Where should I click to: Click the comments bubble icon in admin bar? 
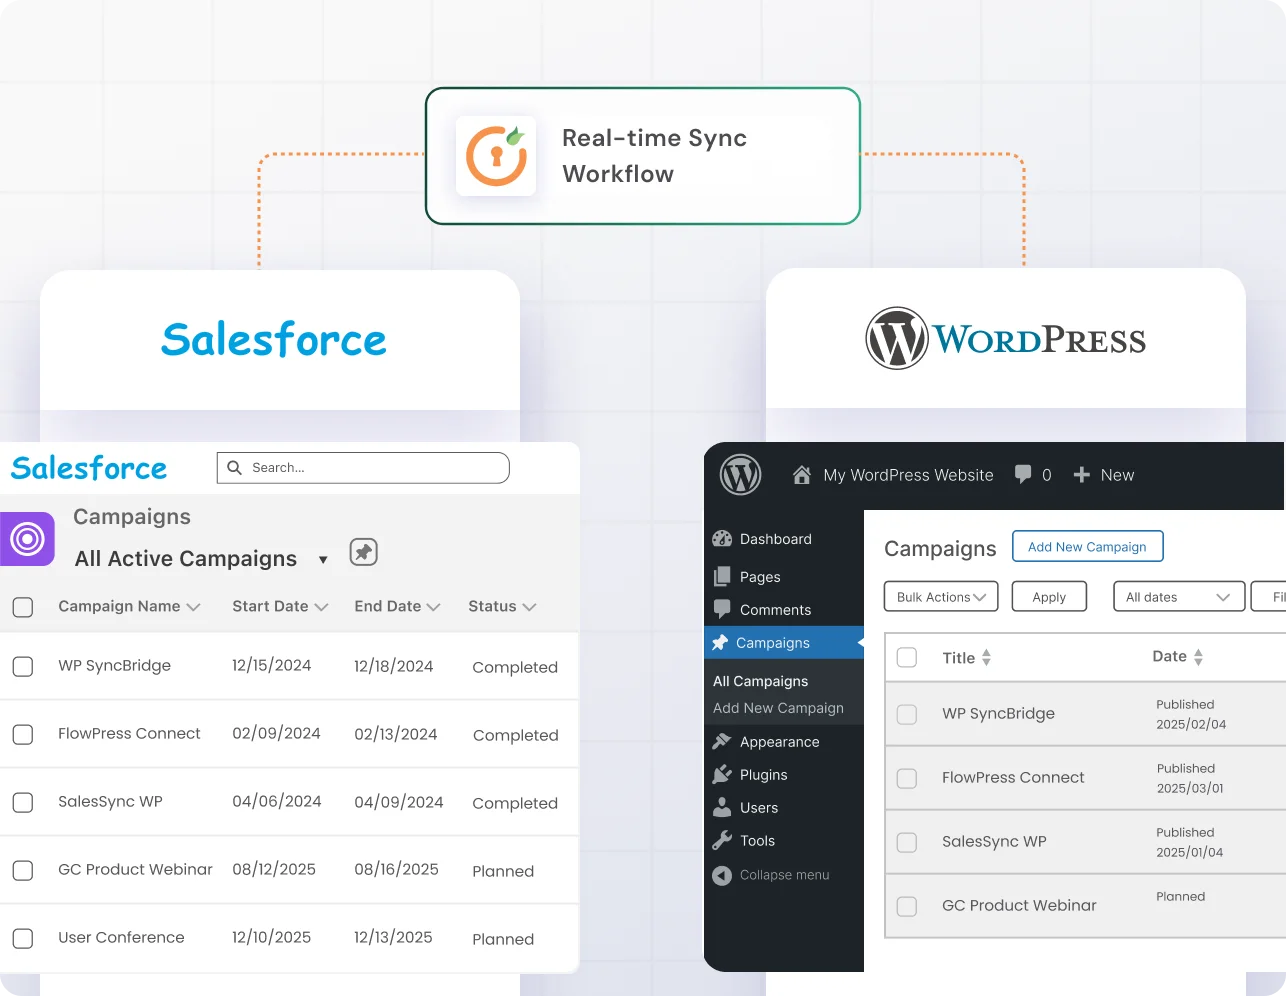(x=1023, y=474)
